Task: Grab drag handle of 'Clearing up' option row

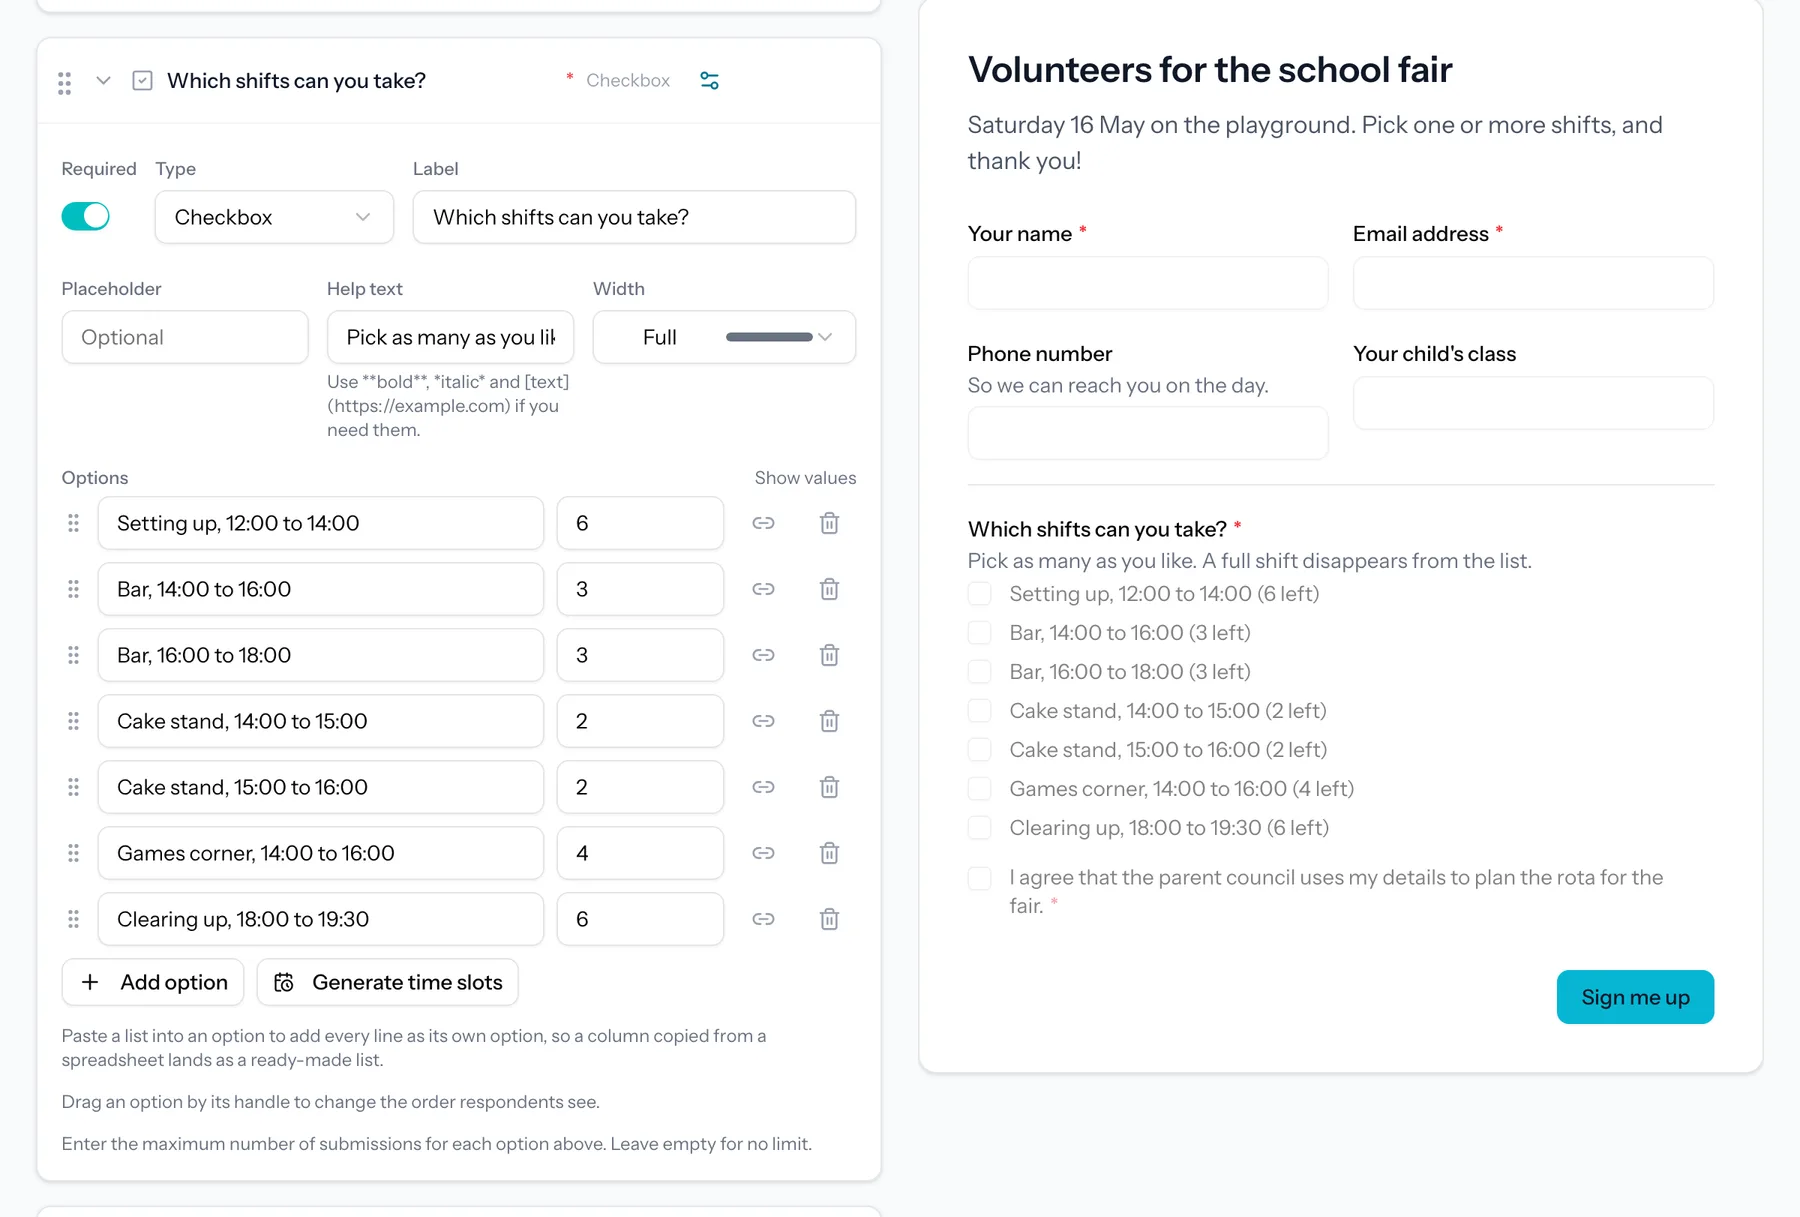Action: point(73,919)
